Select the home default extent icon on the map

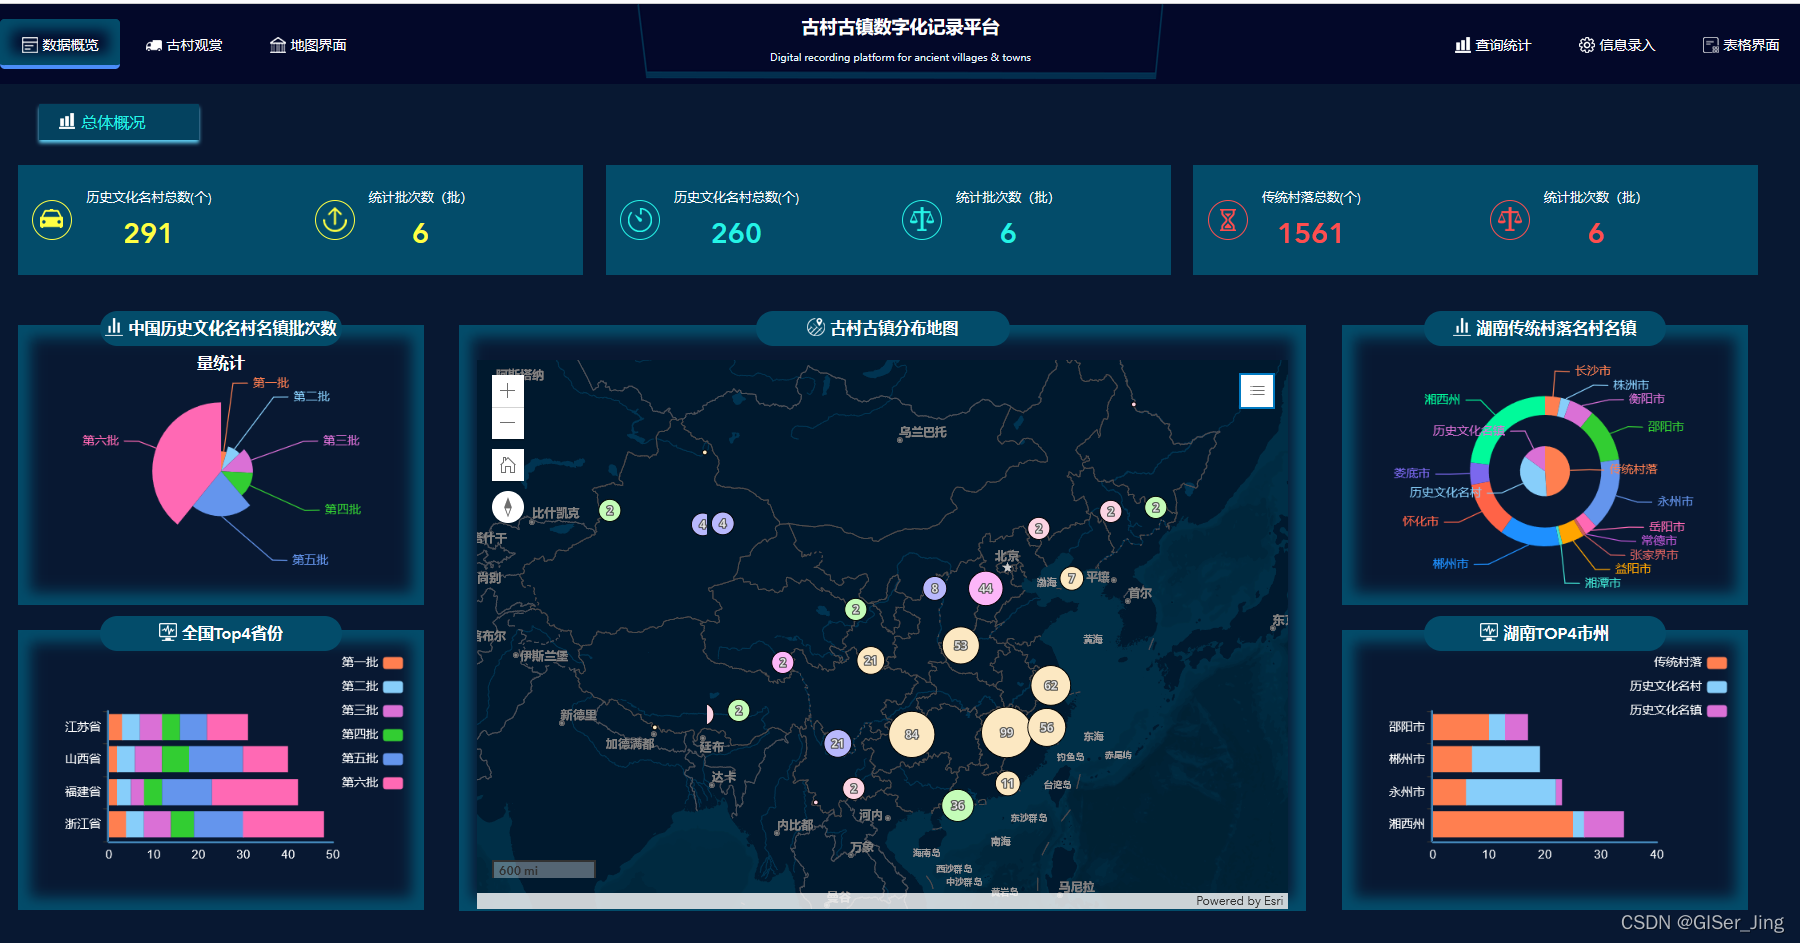[508, 464]
